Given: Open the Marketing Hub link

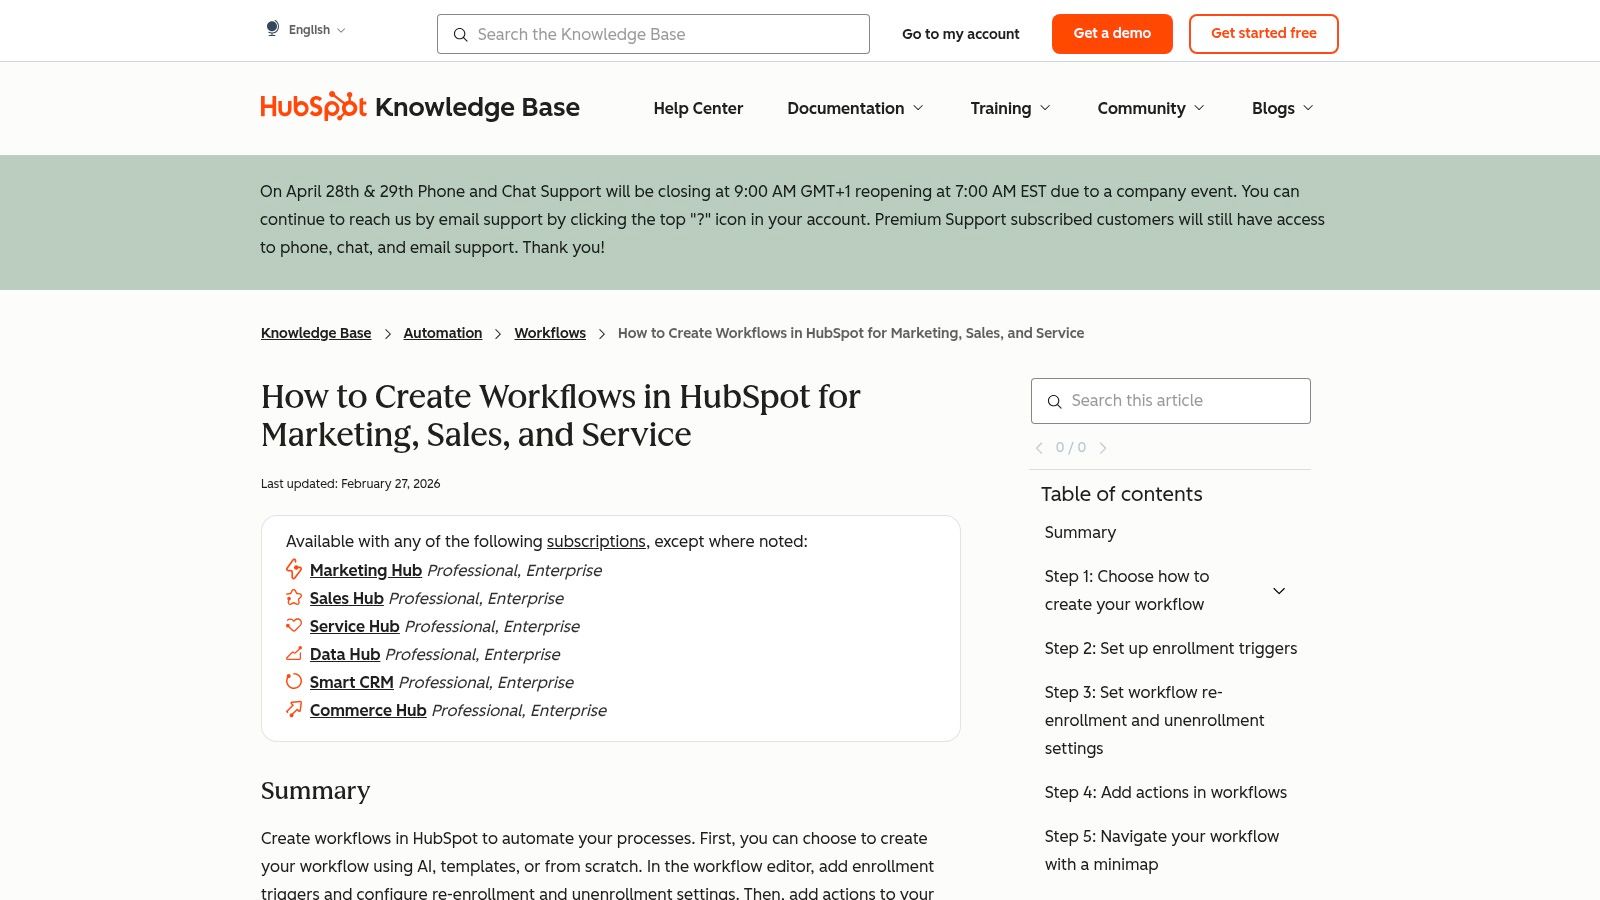Looking at the screenshot, I should (x=366, y=570).
